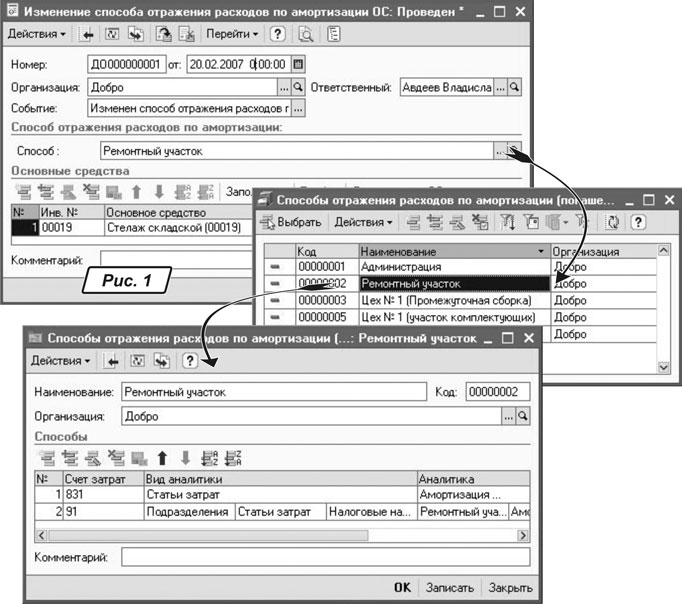
Task: Click move up arrow in Способы table toolbar
Action: click(161, 458)
